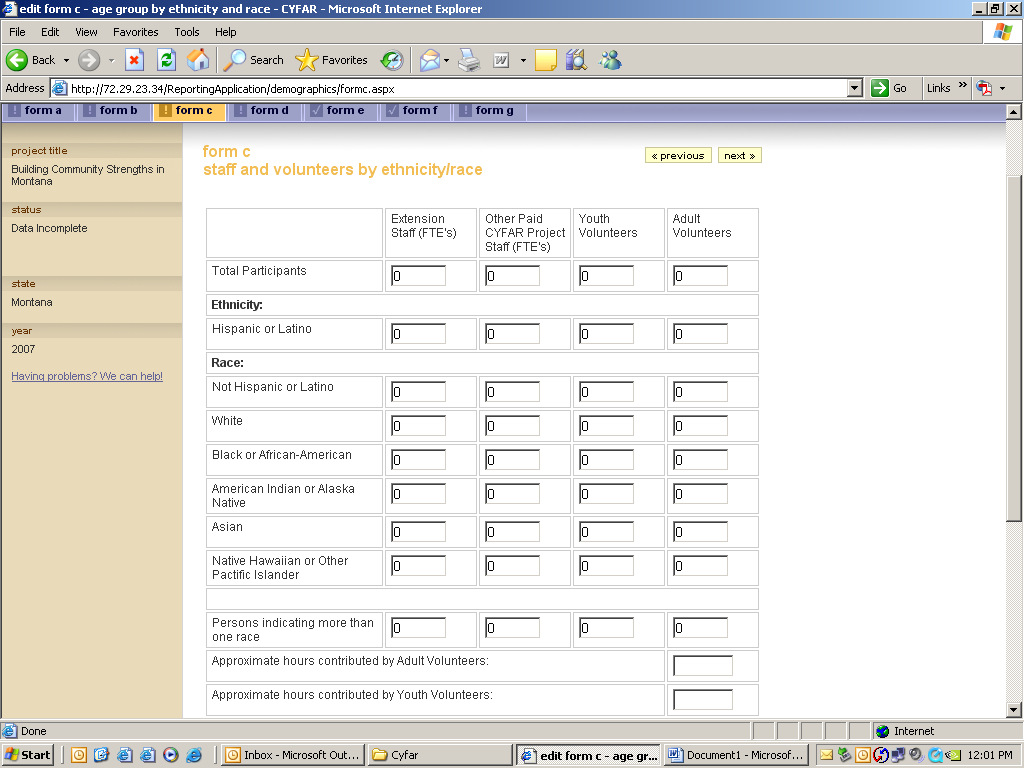Open the Back button history dropdown arrow

click(x=67, y=60)
